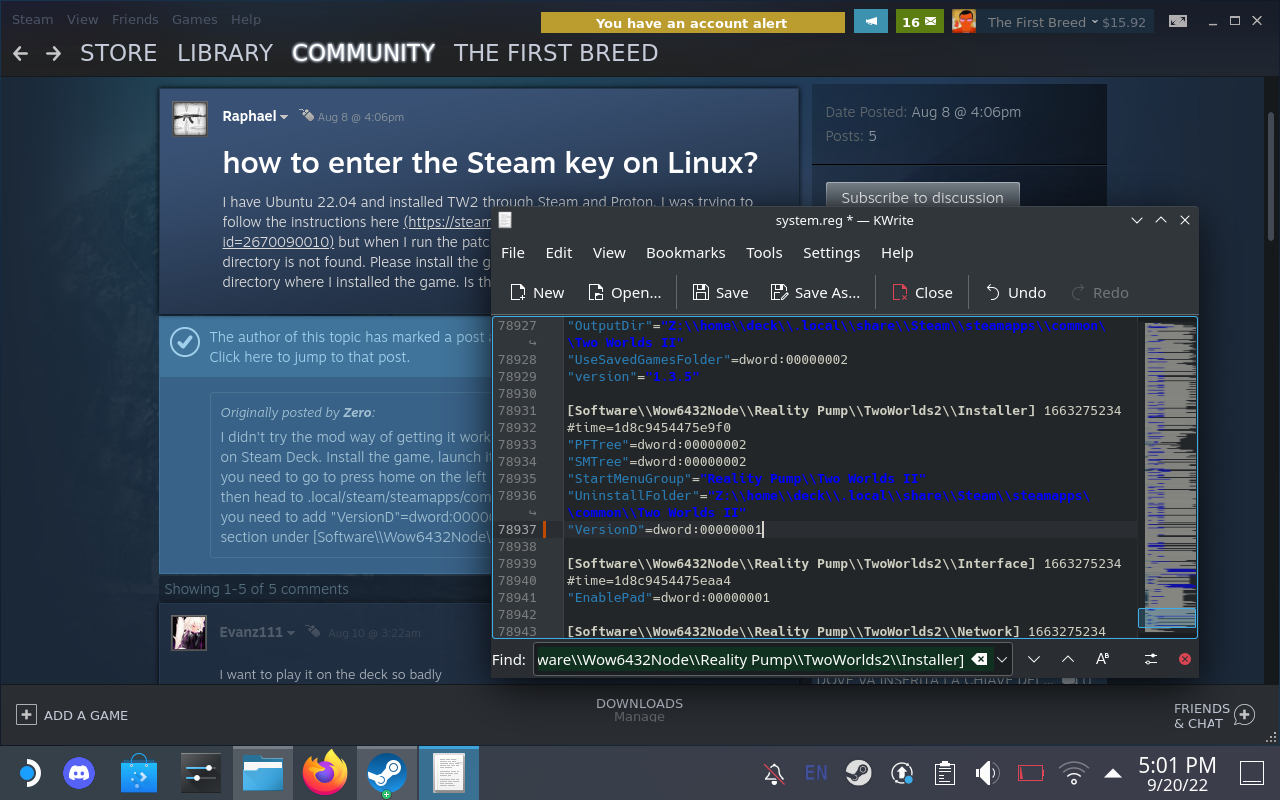Find the previous match with the up arrow

(x=1068, y=659)
